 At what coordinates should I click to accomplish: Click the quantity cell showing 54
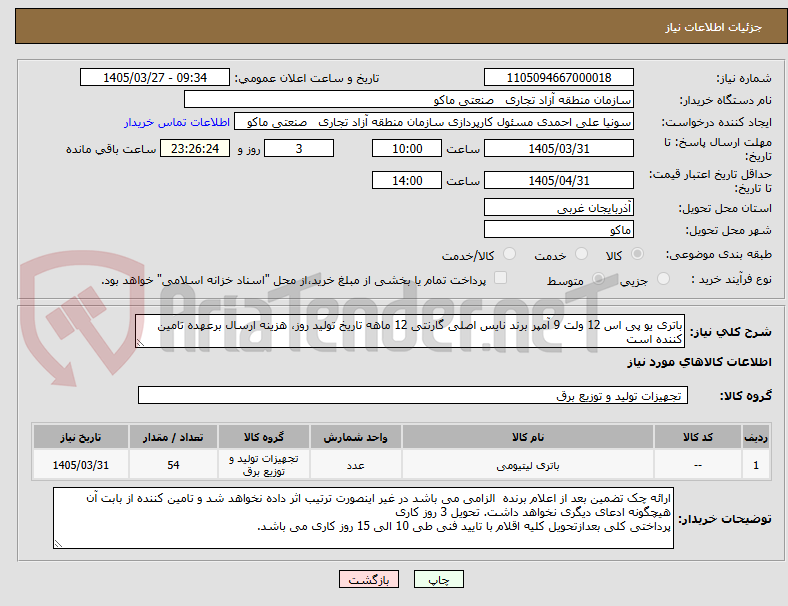173,465
